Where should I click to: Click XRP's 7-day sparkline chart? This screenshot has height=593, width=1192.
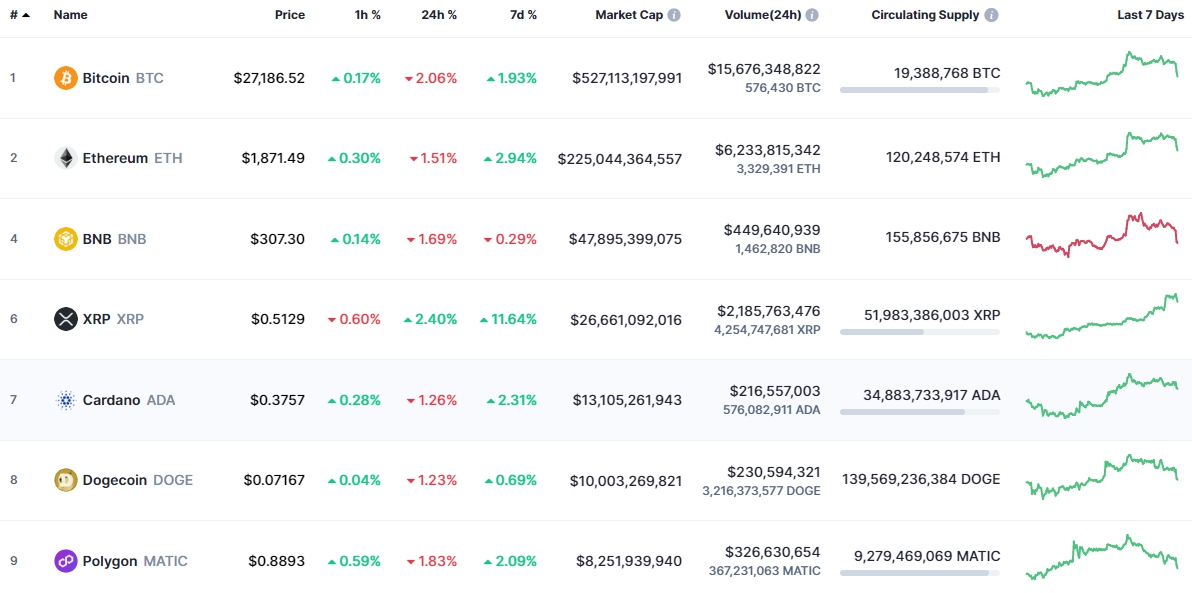pyautogui.click(x=1102, y=316)
